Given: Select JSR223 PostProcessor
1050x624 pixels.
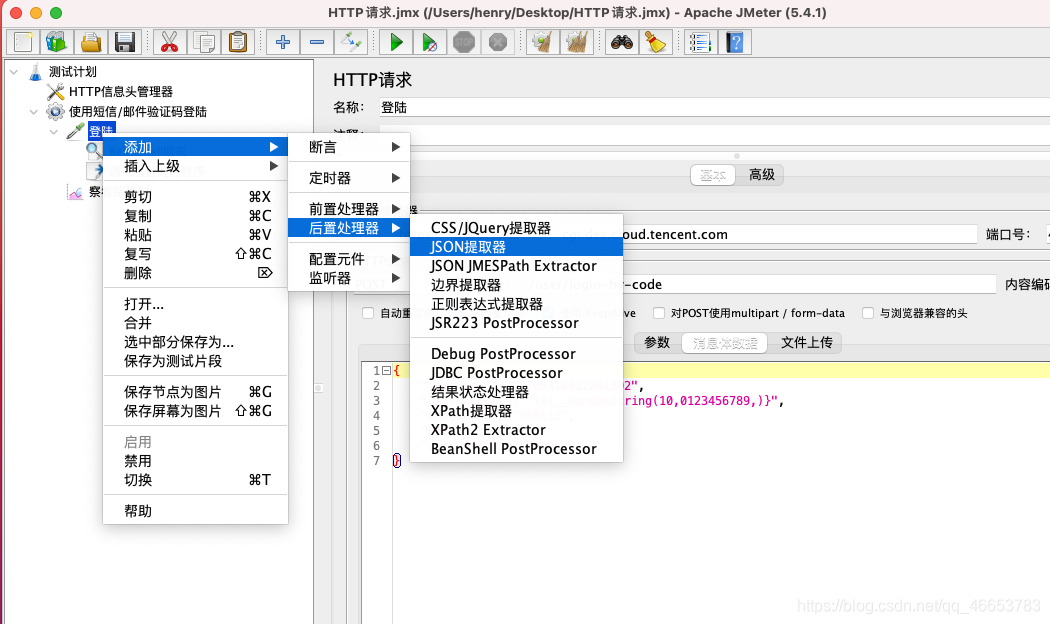Looking at the screenshot, I should click(516, 323).
